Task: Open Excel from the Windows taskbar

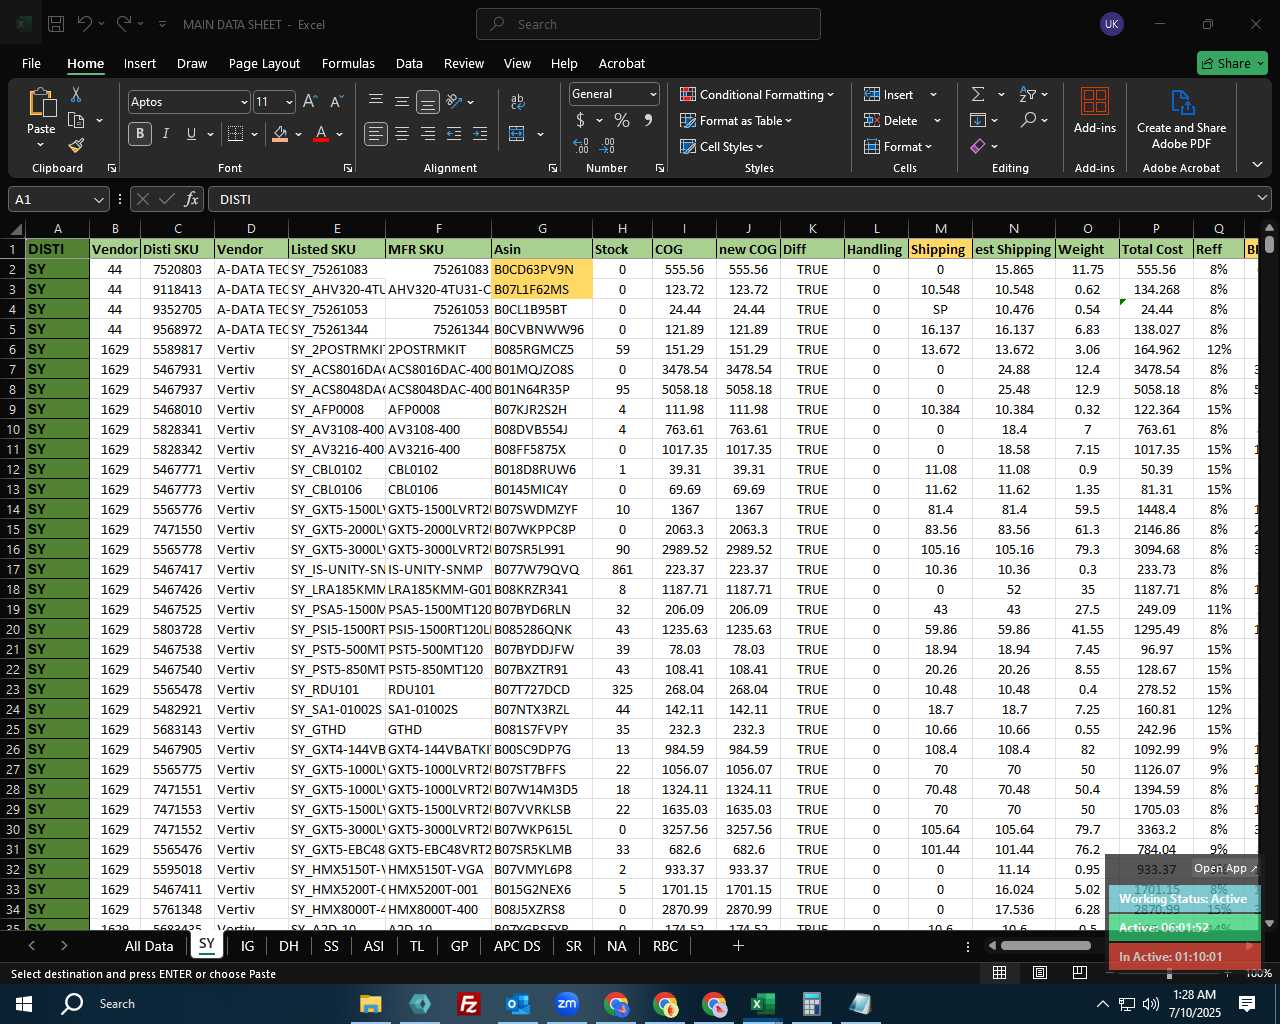Action: [762, 1004]
